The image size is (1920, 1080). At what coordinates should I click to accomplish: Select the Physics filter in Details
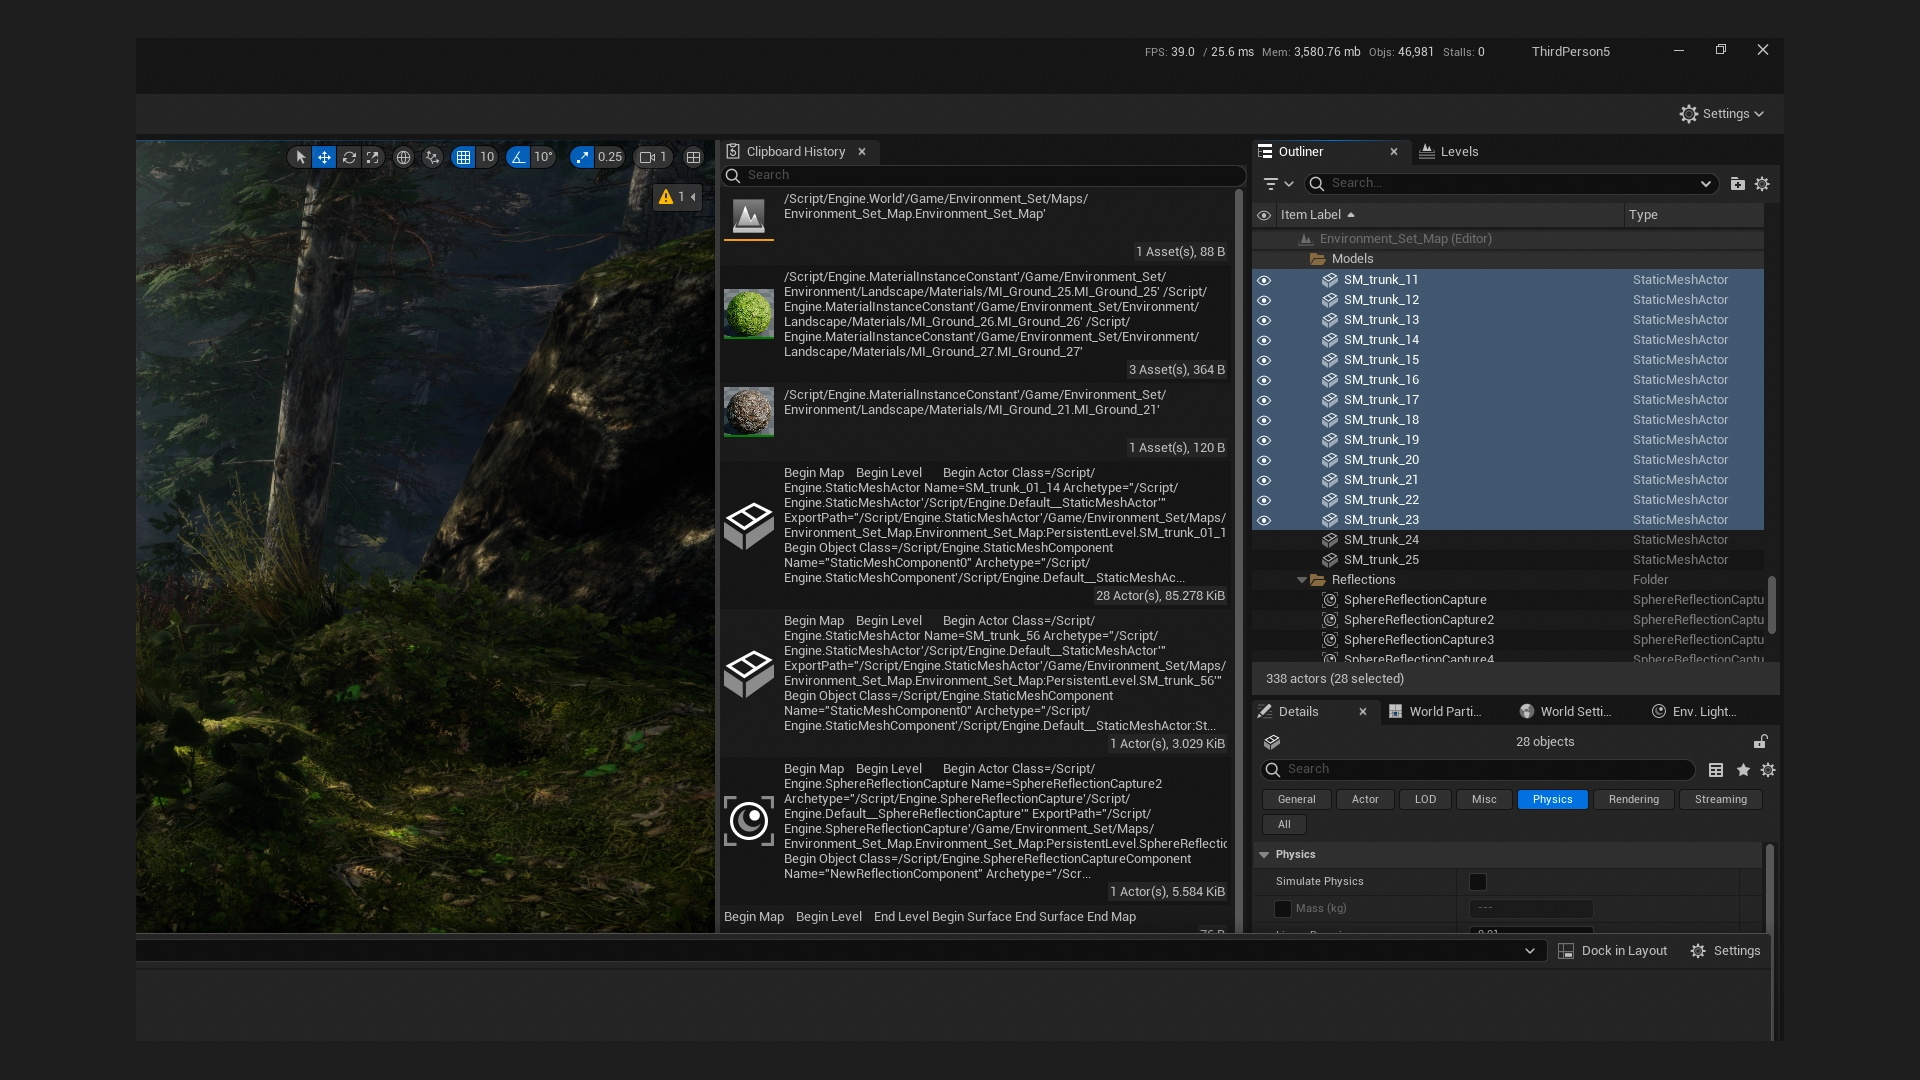click(x=1552, y=800)
